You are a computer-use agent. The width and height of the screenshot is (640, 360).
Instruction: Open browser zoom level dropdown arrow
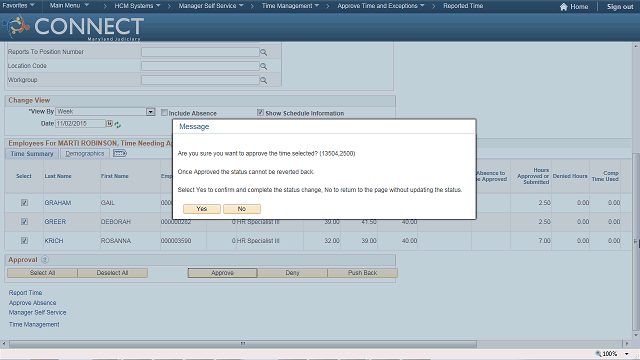coord(627,354)
